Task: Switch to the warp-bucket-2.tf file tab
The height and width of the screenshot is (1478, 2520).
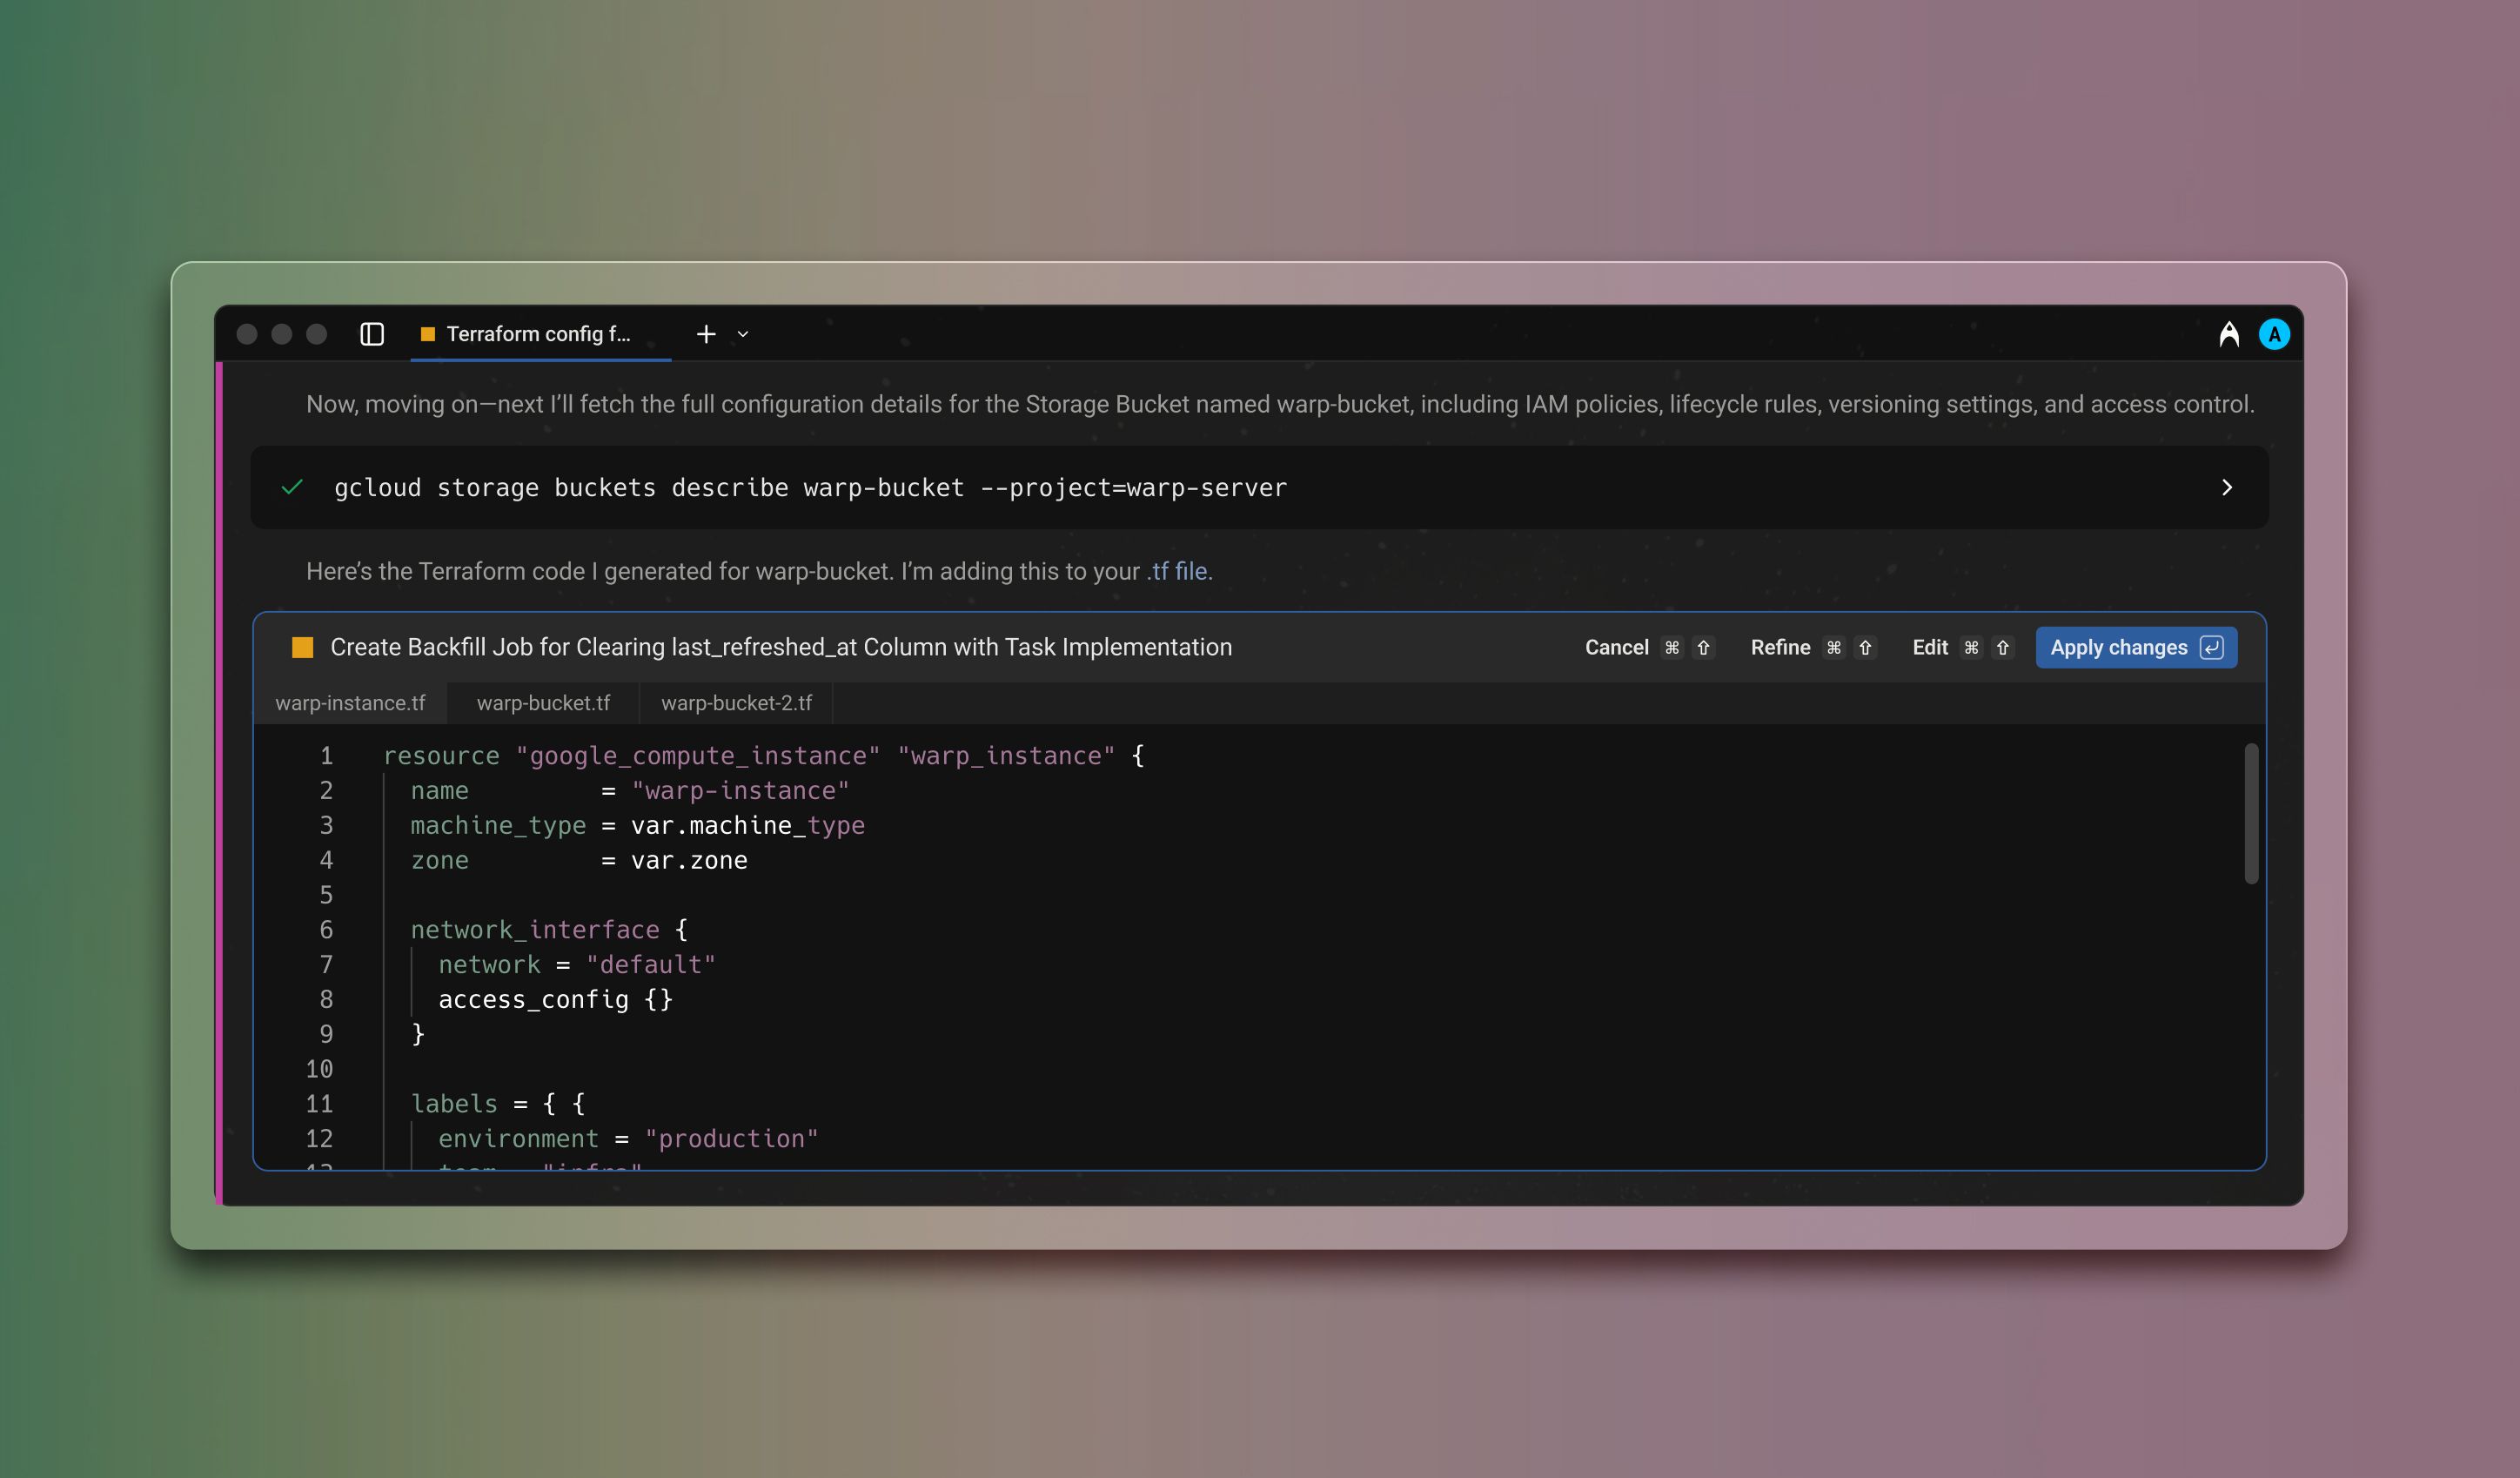Action: point(736,703)
